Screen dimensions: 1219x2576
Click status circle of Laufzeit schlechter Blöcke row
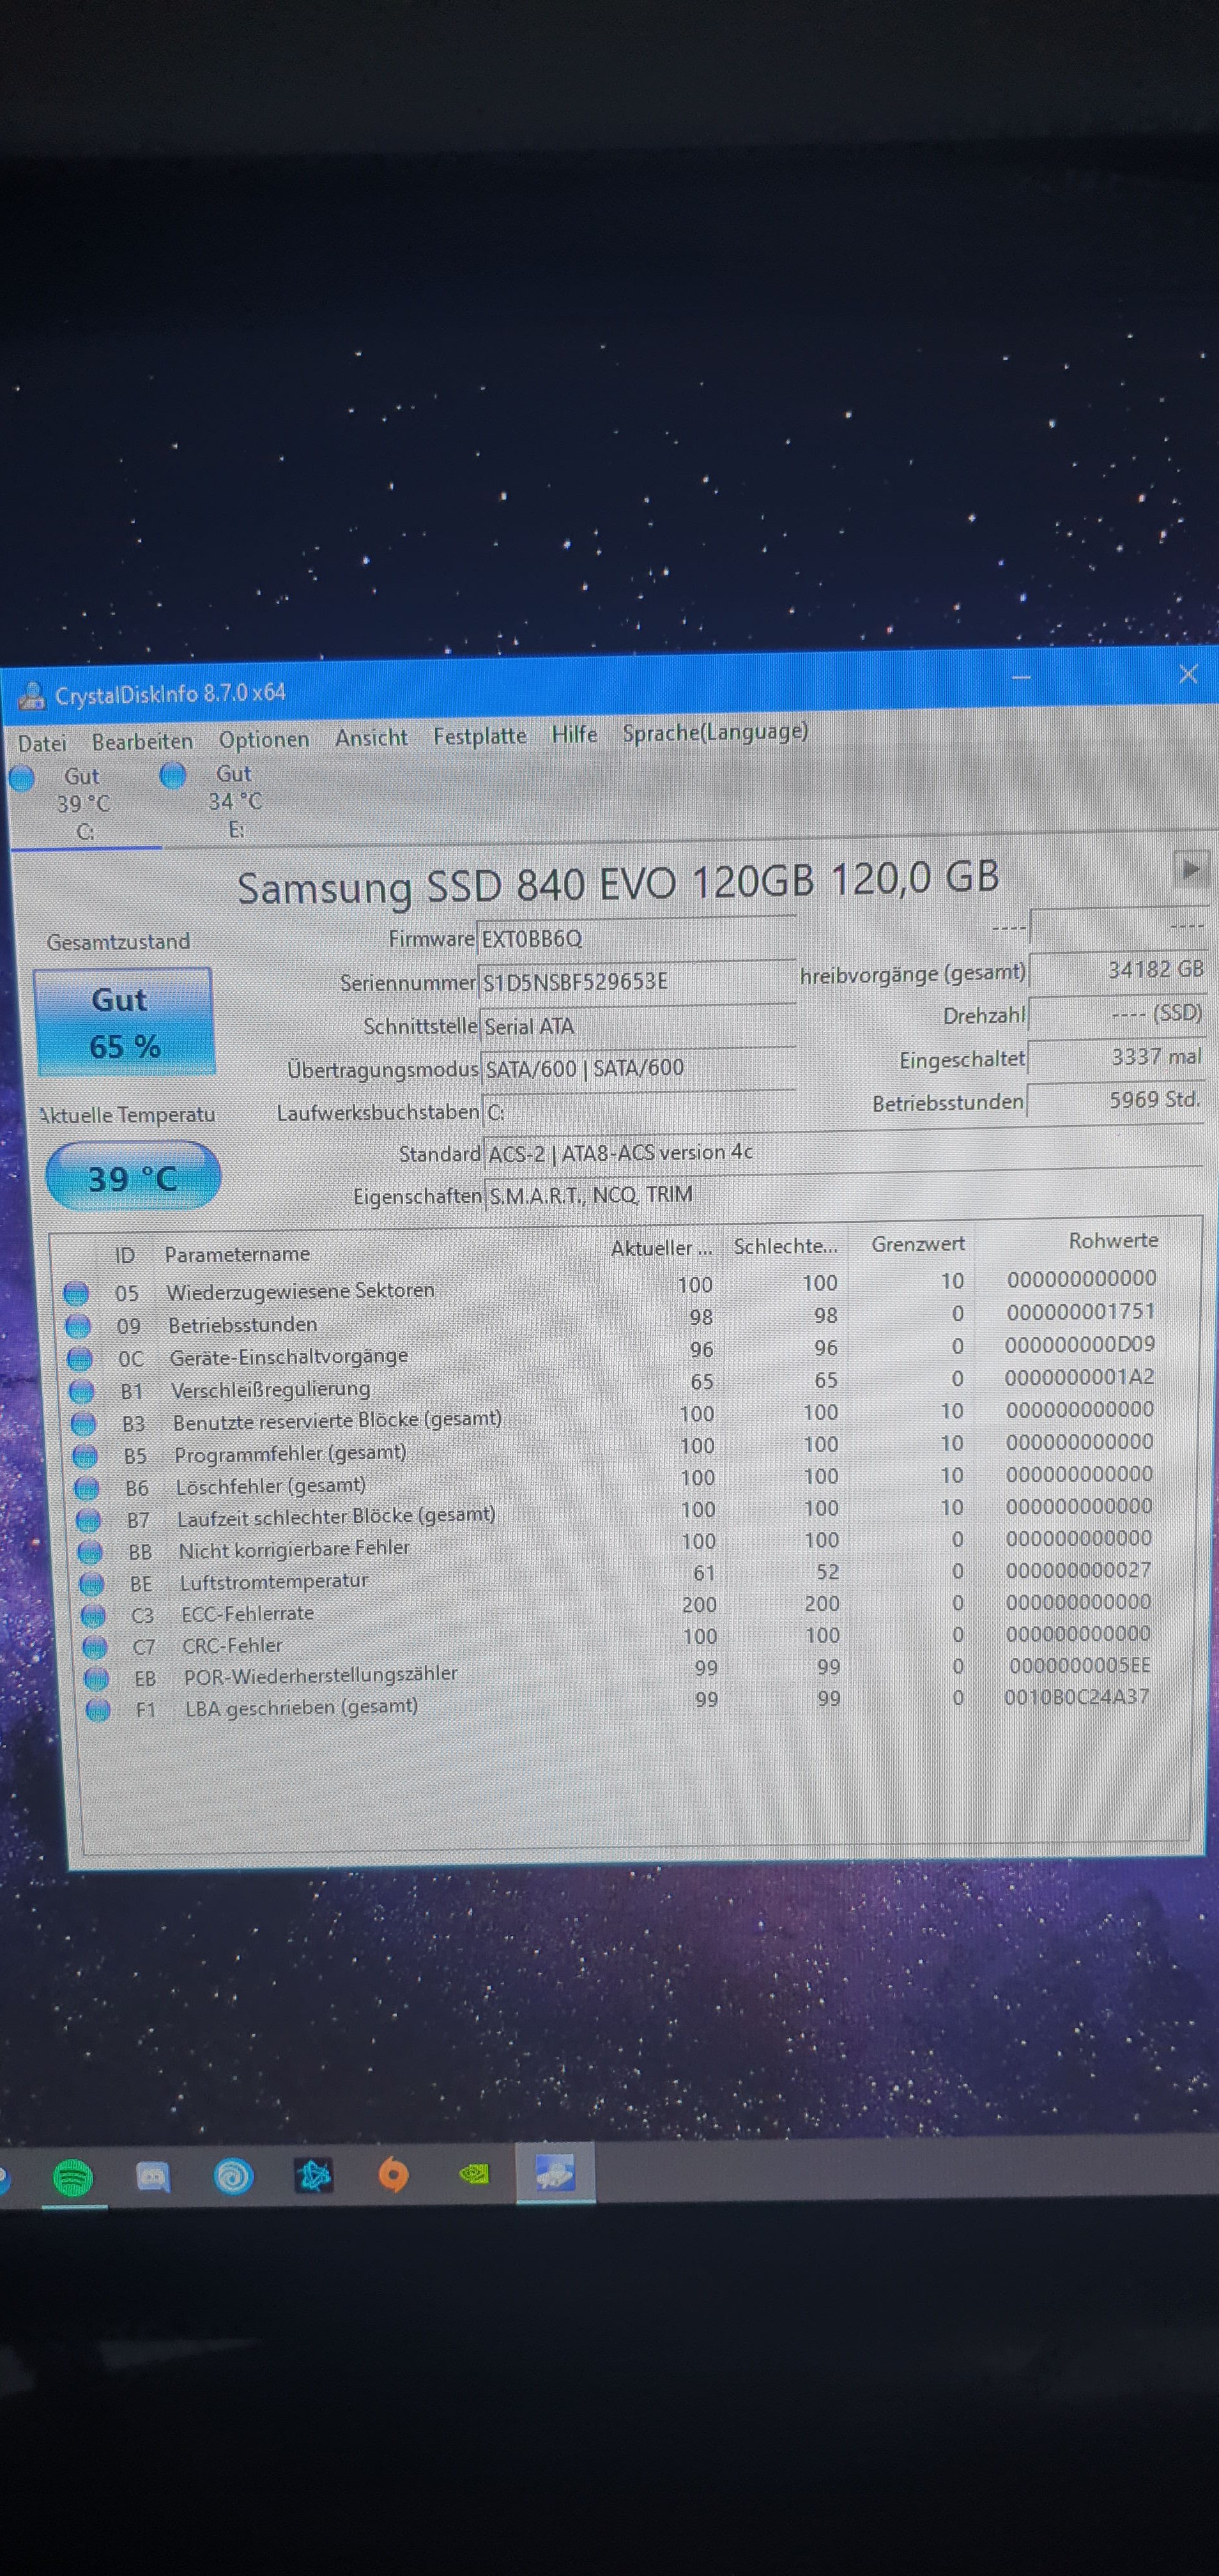tap(88, 1520)
